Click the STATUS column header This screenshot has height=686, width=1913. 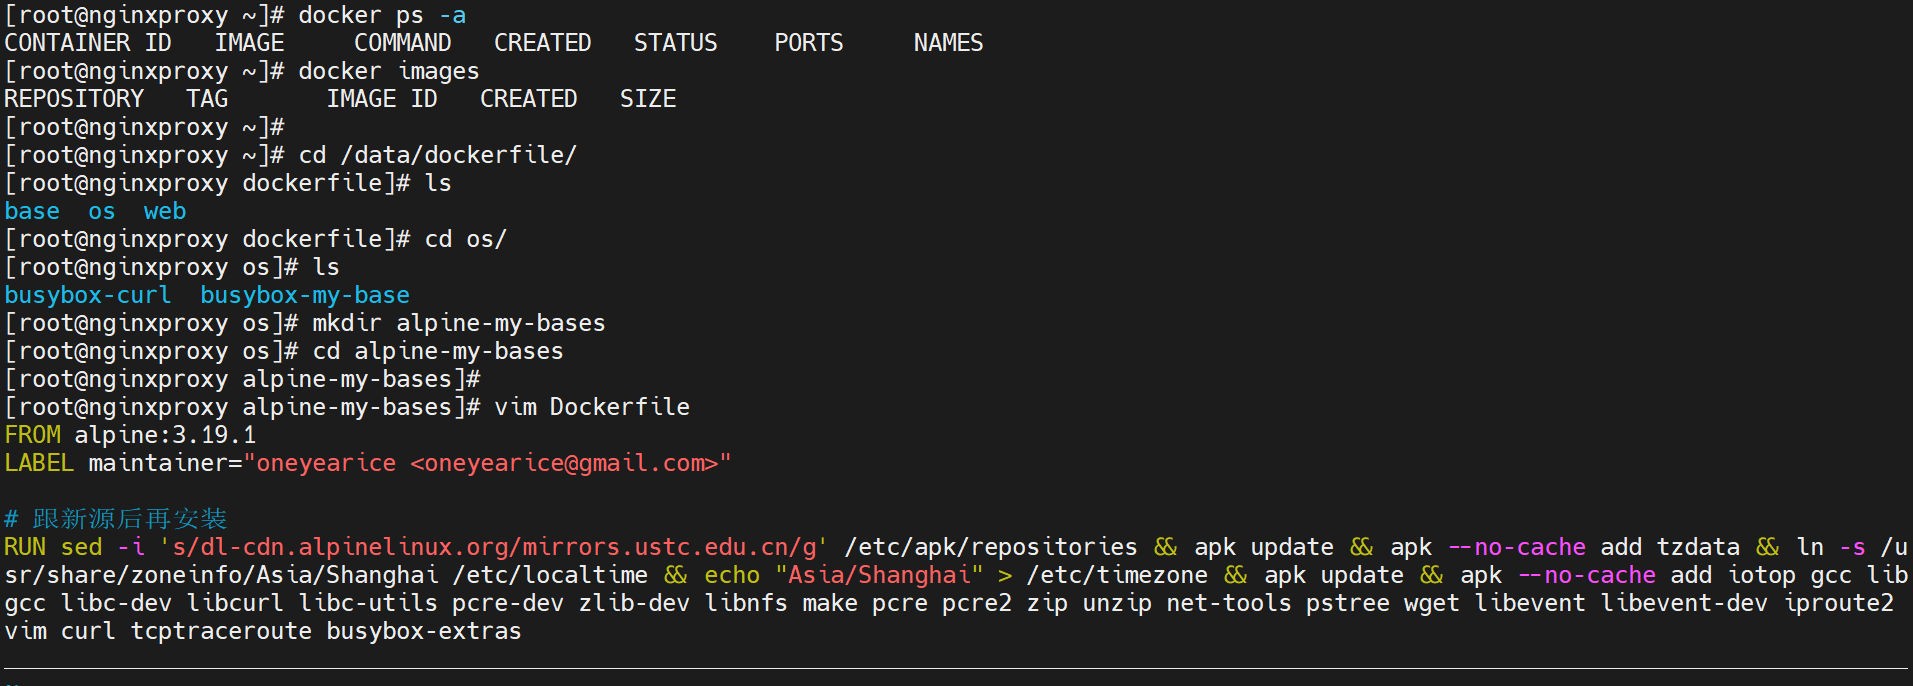[675, 43]
